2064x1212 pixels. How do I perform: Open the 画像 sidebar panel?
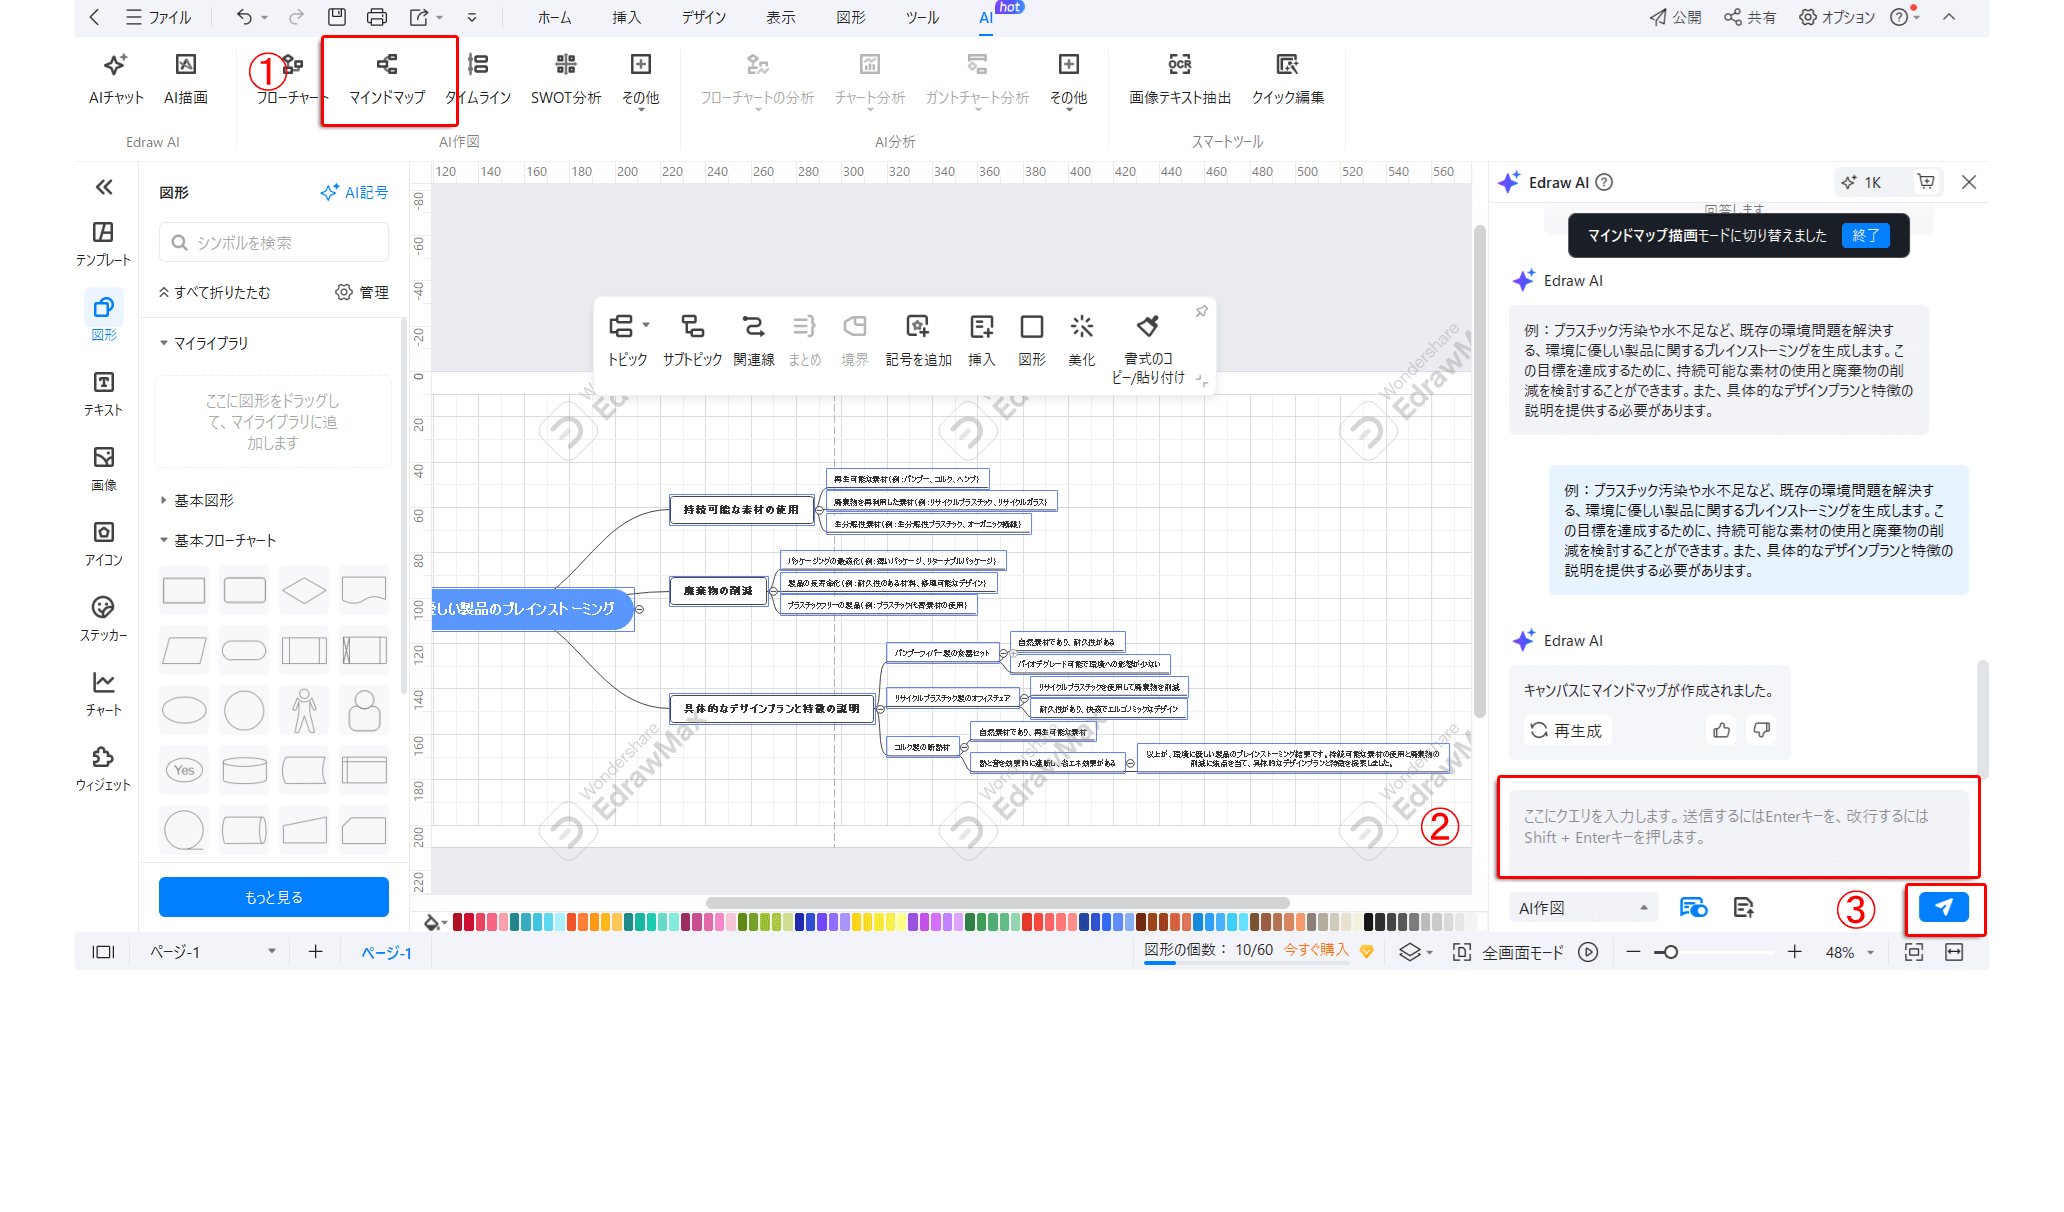point(103,469)
